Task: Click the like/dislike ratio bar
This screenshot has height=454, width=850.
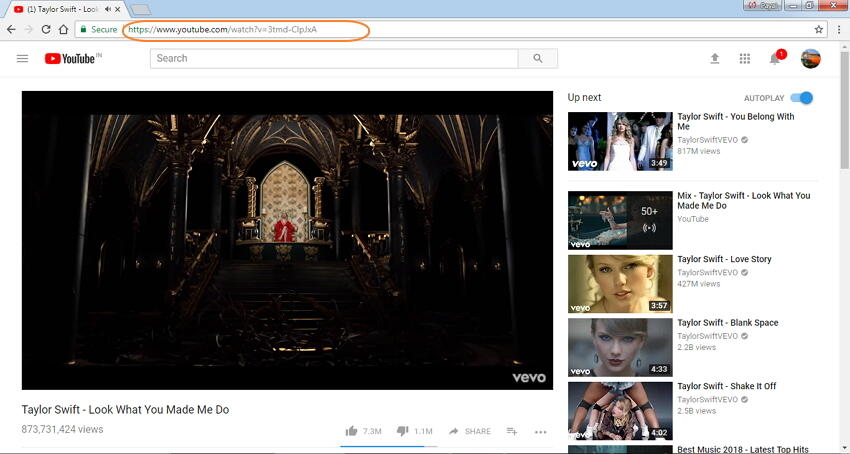Action: click(389, 446)
